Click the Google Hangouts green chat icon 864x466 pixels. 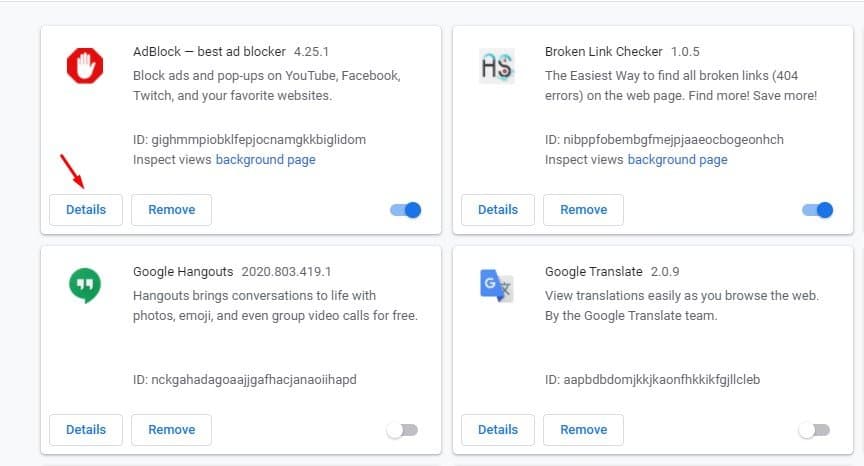(85, 285)
